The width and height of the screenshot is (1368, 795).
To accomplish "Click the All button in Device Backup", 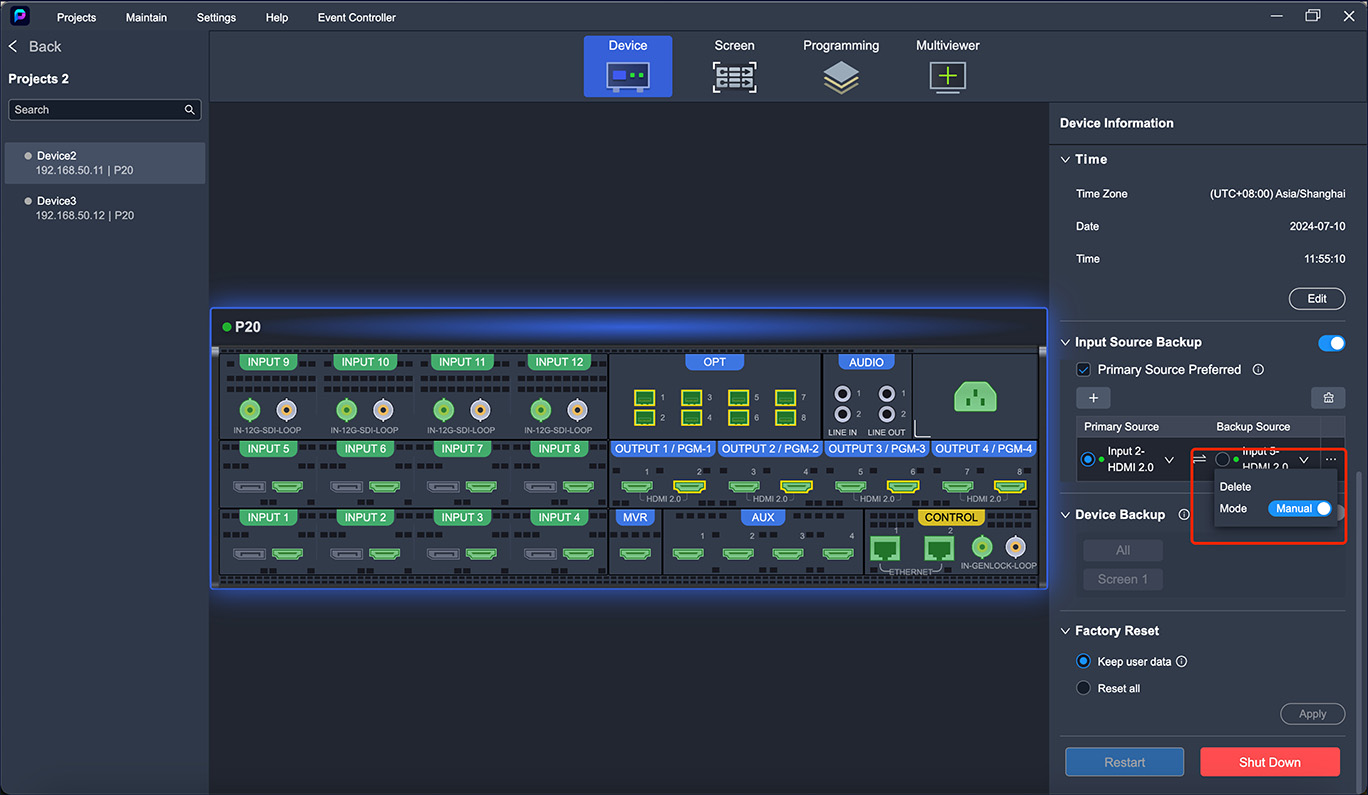I will (1123, 550).
